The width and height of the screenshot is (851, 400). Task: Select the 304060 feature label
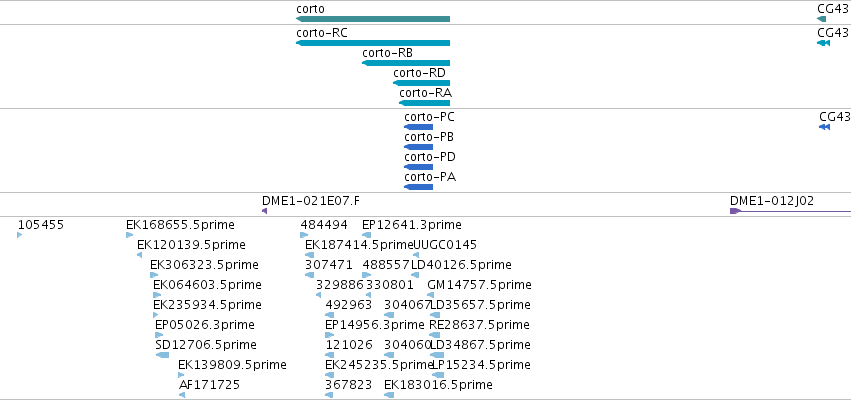pyautogui.click(x=408, y=345)
